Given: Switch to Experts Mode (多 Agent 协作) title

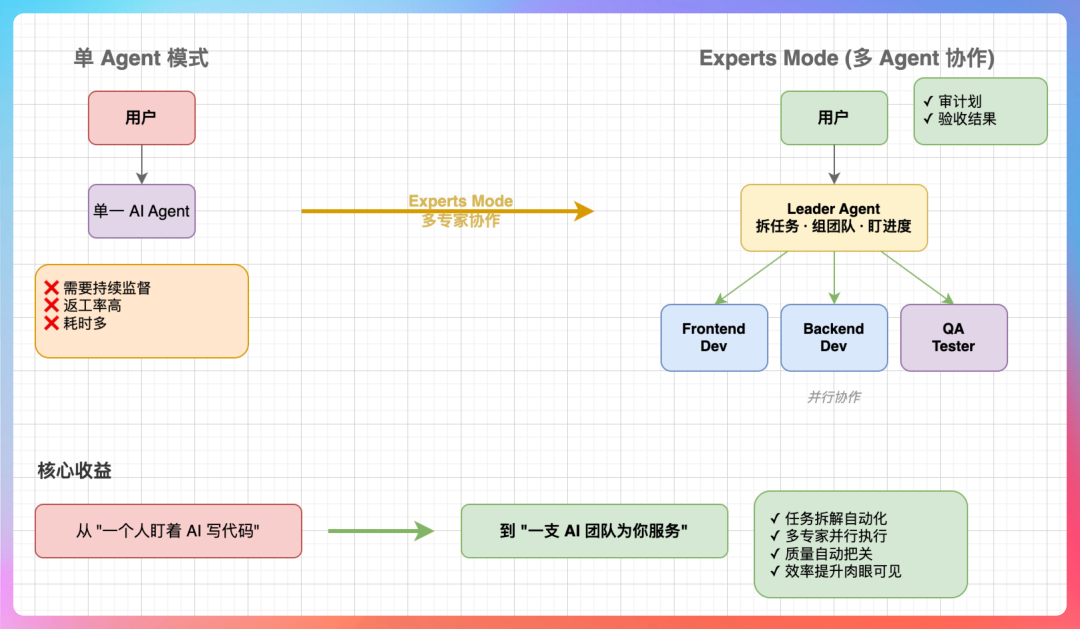Looking at the screenshot, I should point(847,58).
